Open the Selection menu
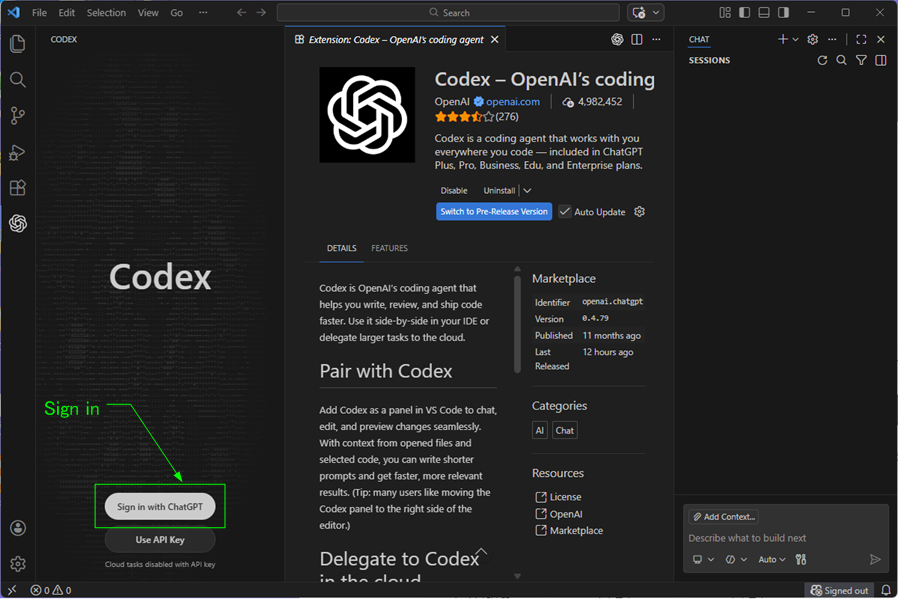Viewport: 899px width, 599px height. [106, 13]
